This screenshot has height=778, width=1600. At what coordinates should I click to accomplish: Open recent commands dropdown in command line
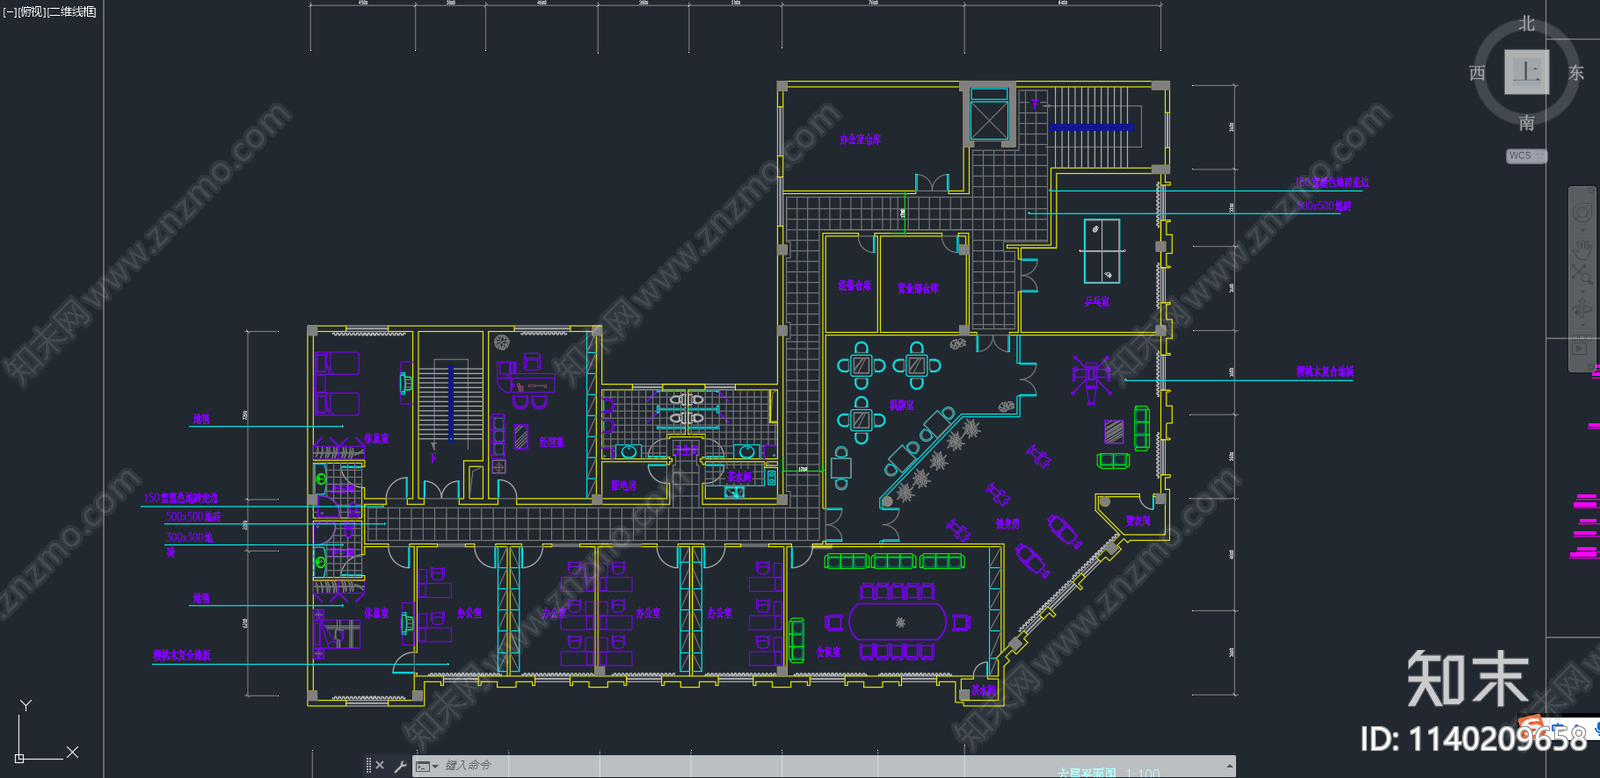click(427, 766)
